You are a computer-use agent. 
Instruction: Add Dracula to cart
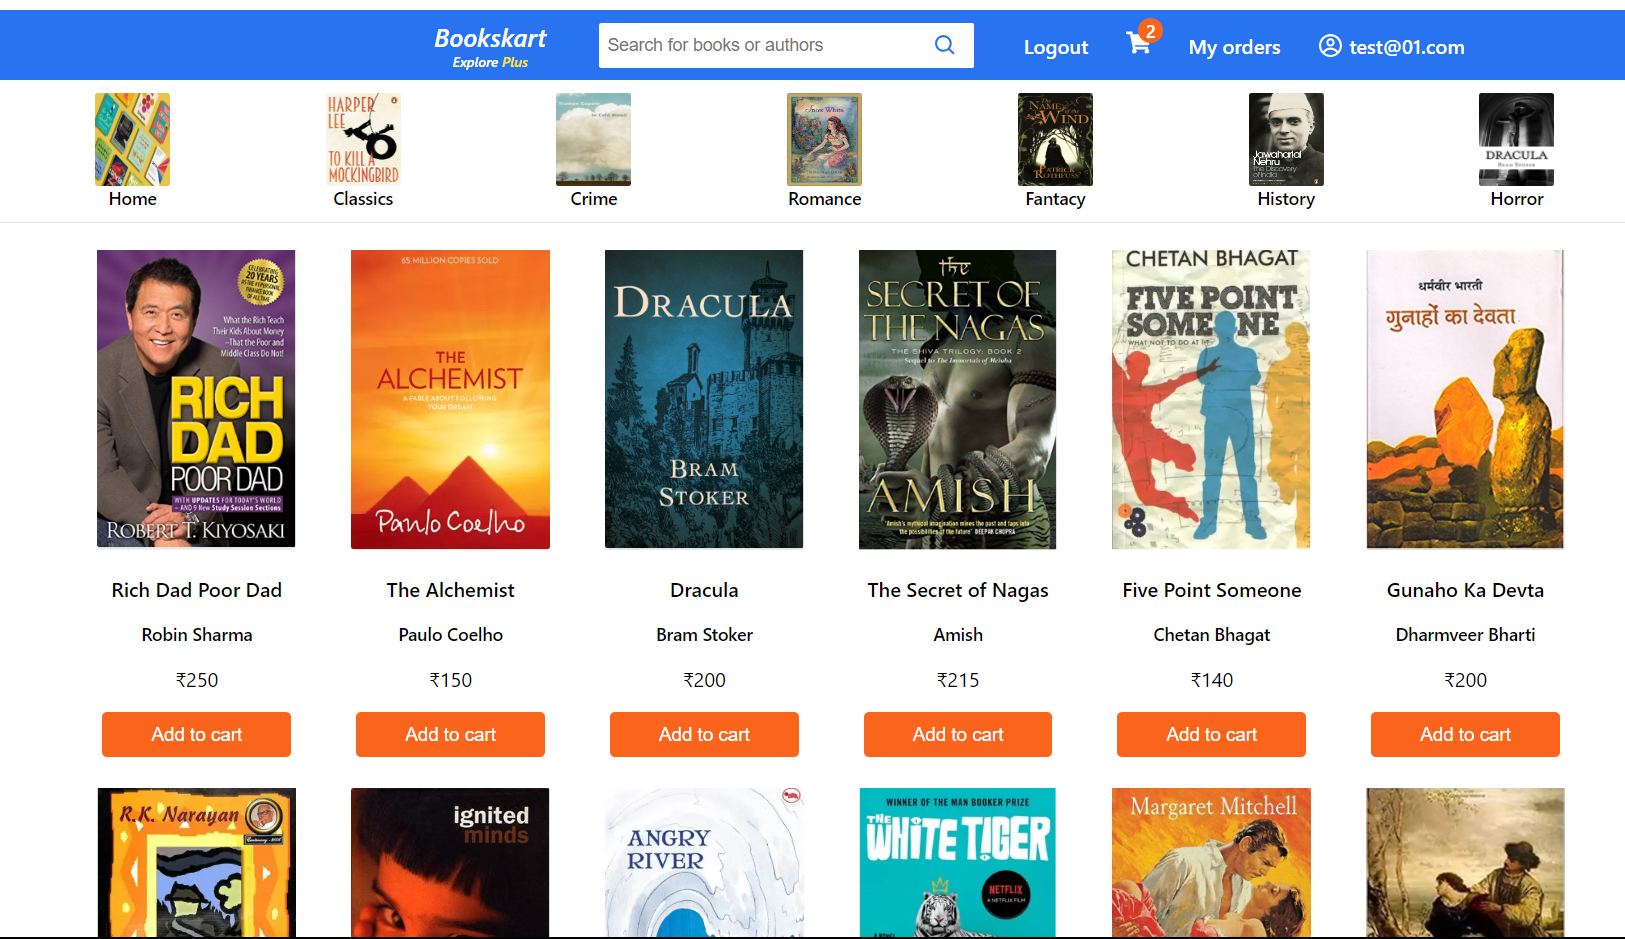tap(704, 734)
